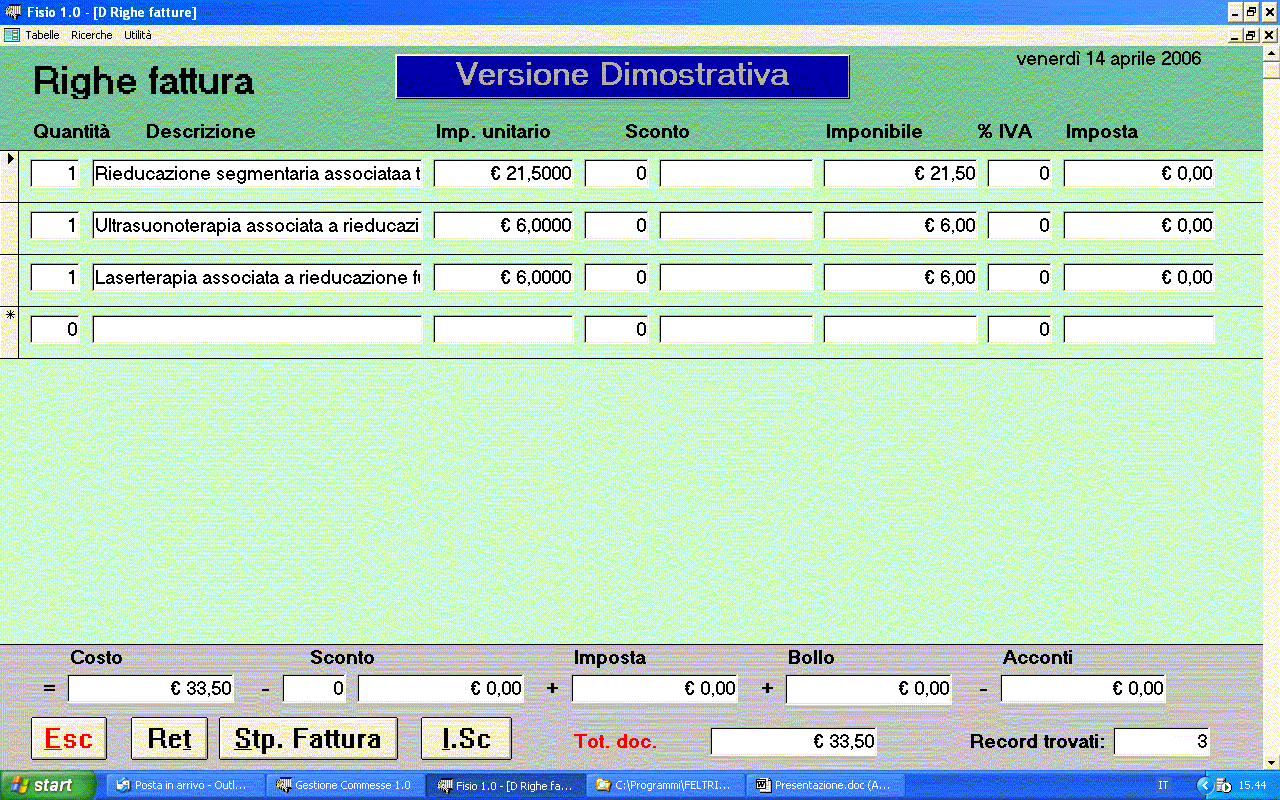Click the Fisio application icon in the title bar
1280x800 pixels.
click(x=13, y=12)
